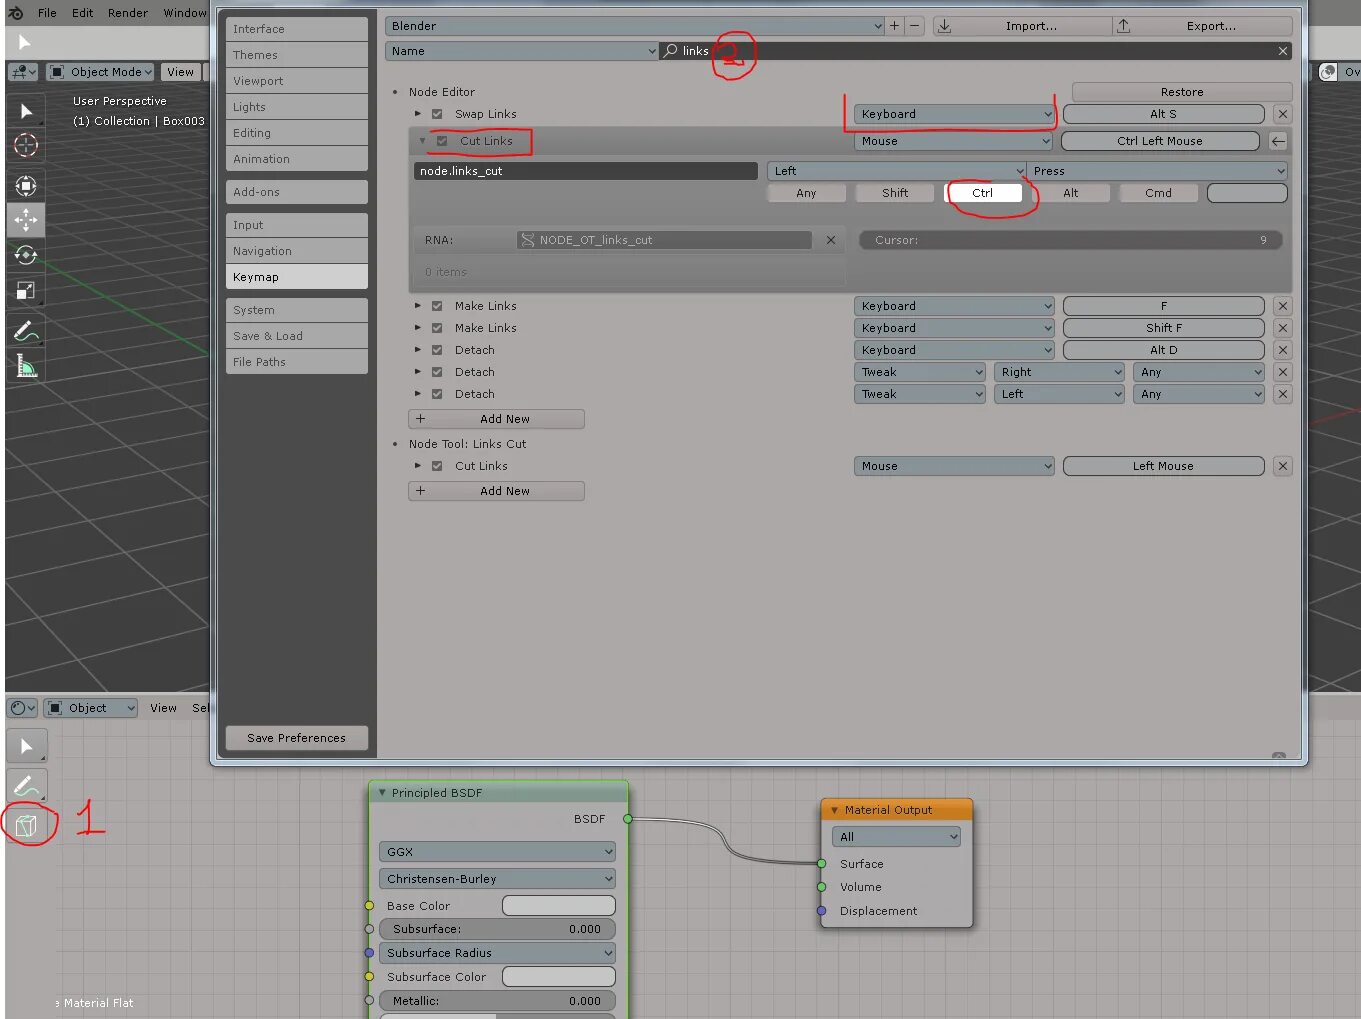Open the Render menu
The height and width of the screenshot is (1019, 1361).
128,13
